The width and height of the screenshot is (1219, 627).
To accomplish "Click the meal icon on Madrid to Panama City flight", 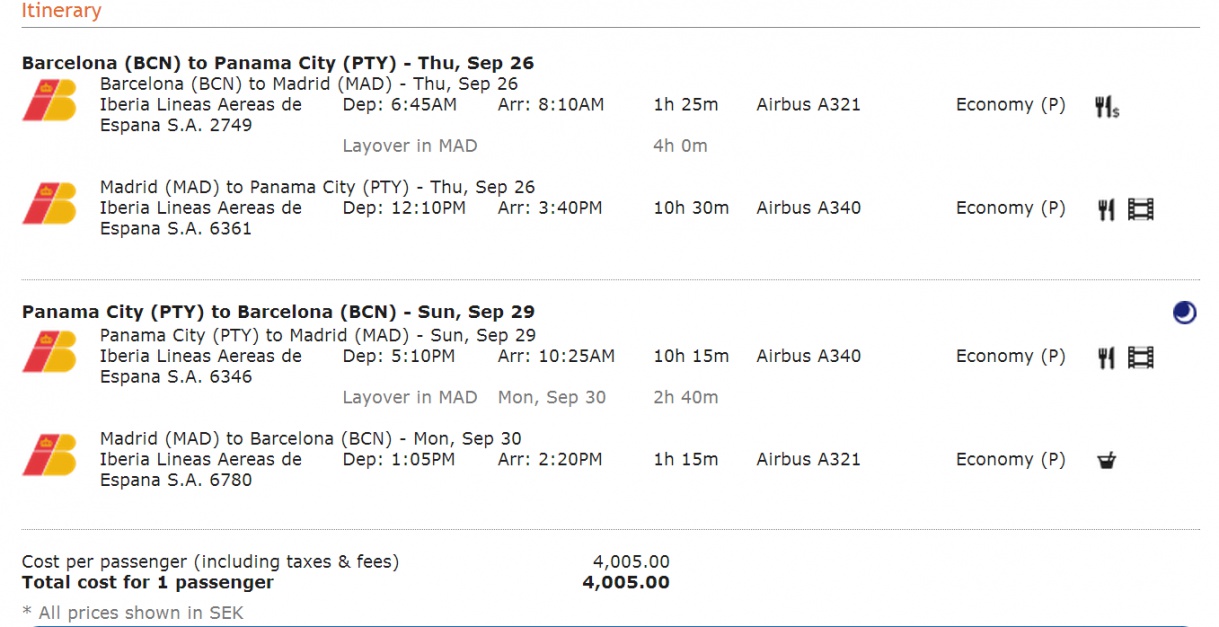I will [x=1106, y=209].
